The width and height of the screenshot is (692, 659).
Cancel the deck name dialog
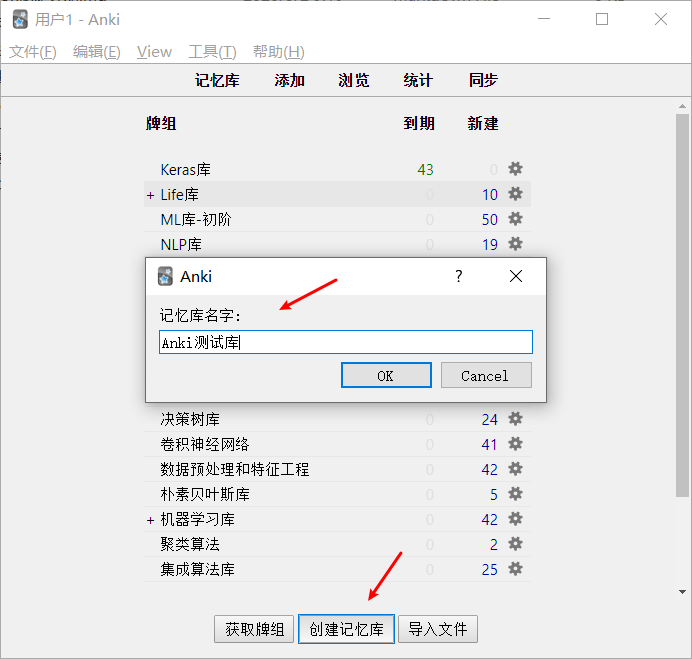click(x=486, y=376)
